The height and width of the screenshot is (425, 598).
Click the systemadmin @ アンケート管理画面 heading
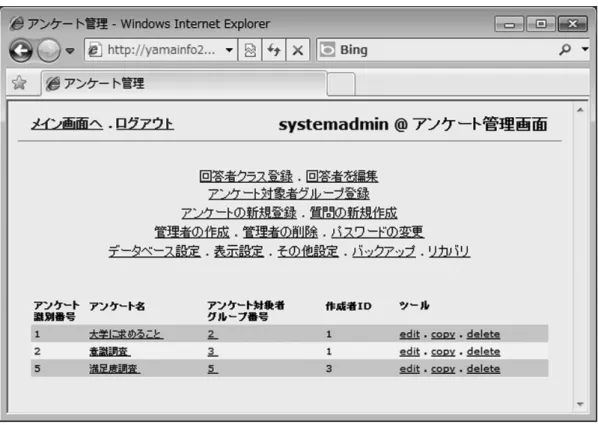(x=413, y=124)
